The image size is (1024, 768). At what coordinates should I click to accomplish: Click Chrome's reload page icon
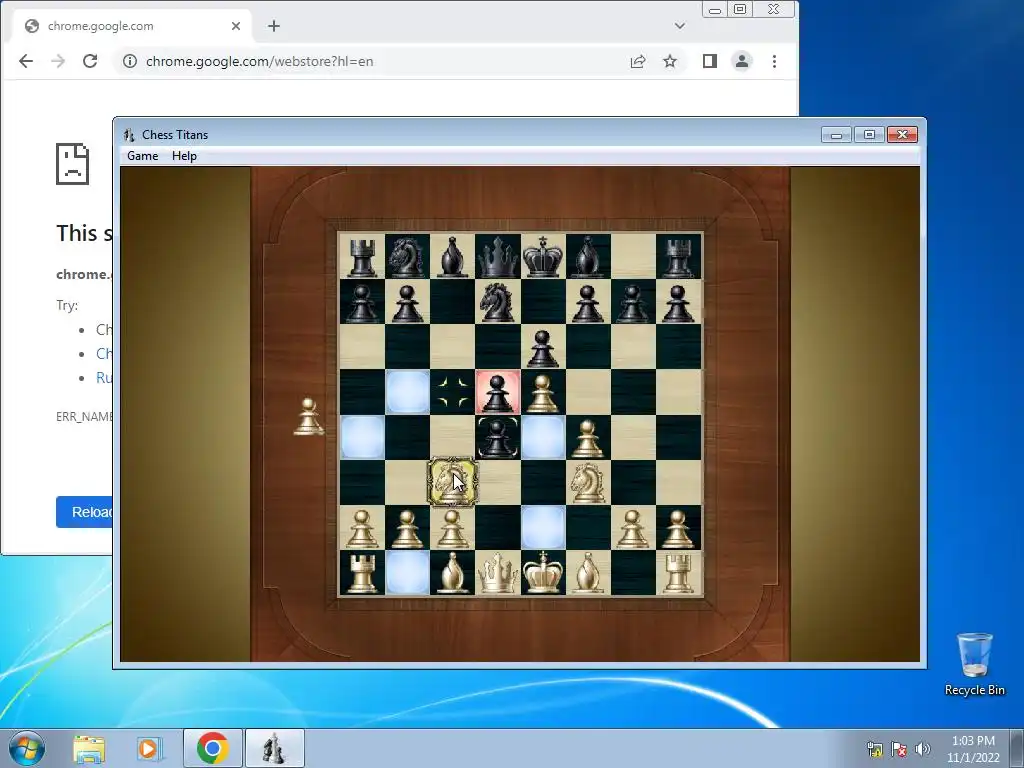(x=90, y=61)
